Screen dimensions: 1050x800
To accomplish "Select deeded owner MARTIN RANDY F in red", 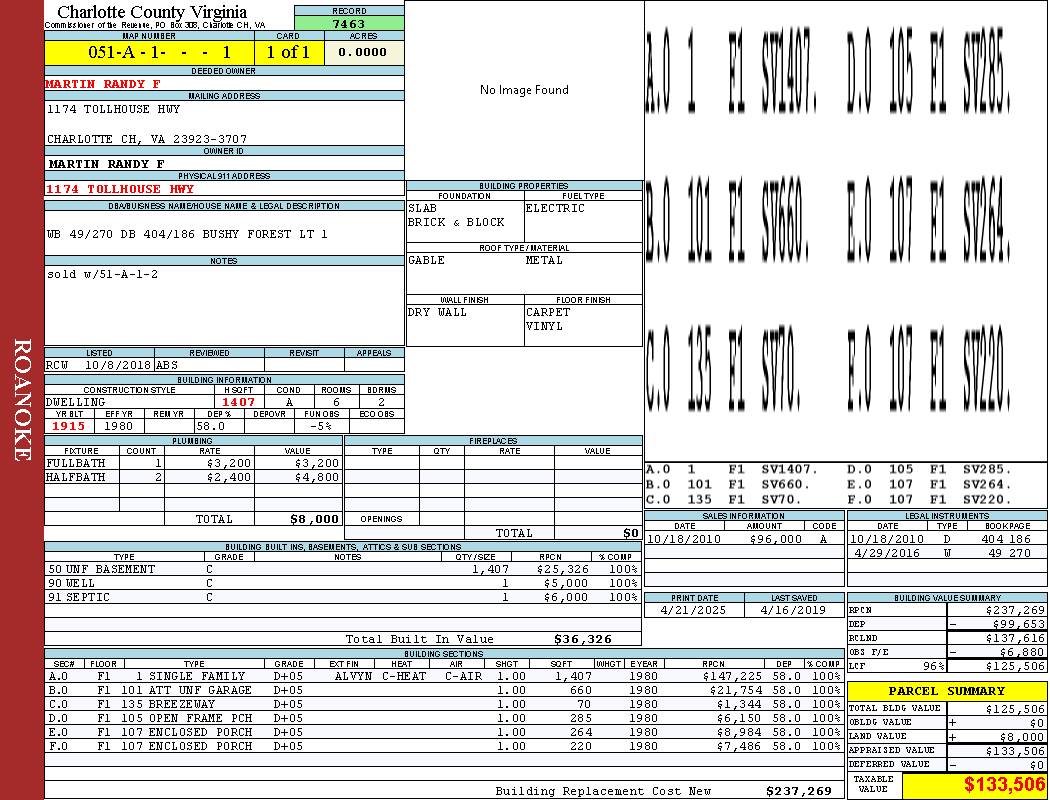I will (x=103, y=84).
